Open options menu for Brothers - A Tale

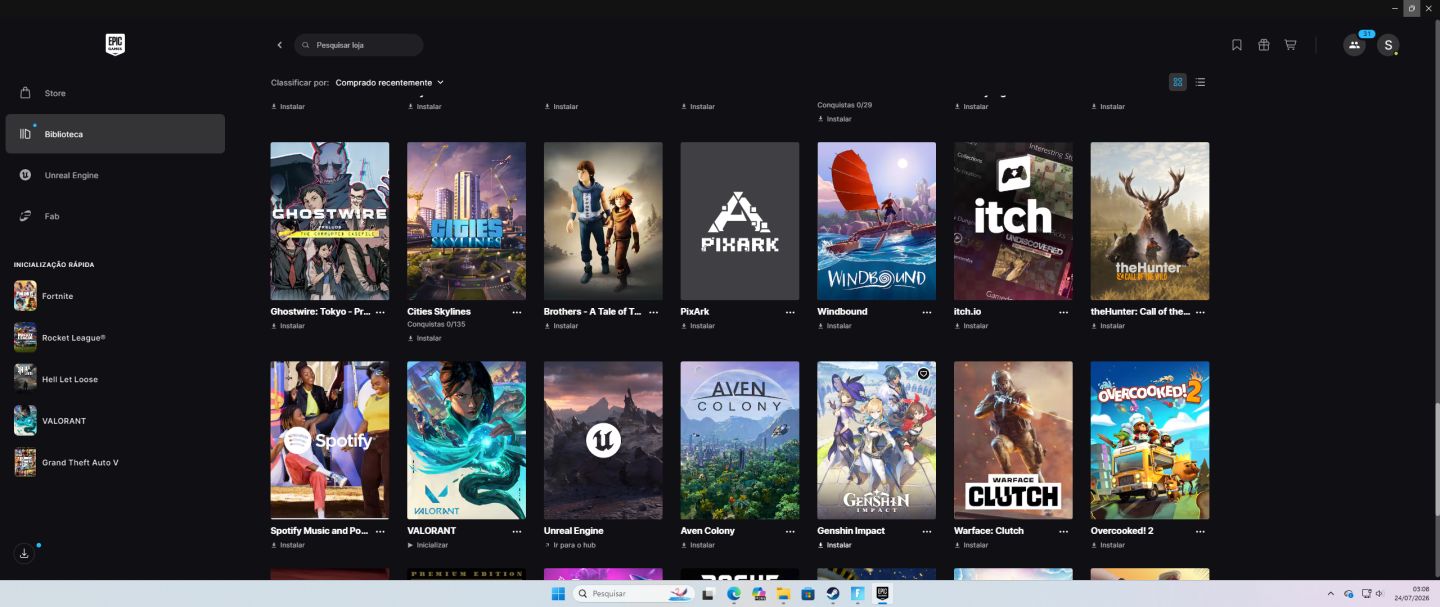click(654, 312)
